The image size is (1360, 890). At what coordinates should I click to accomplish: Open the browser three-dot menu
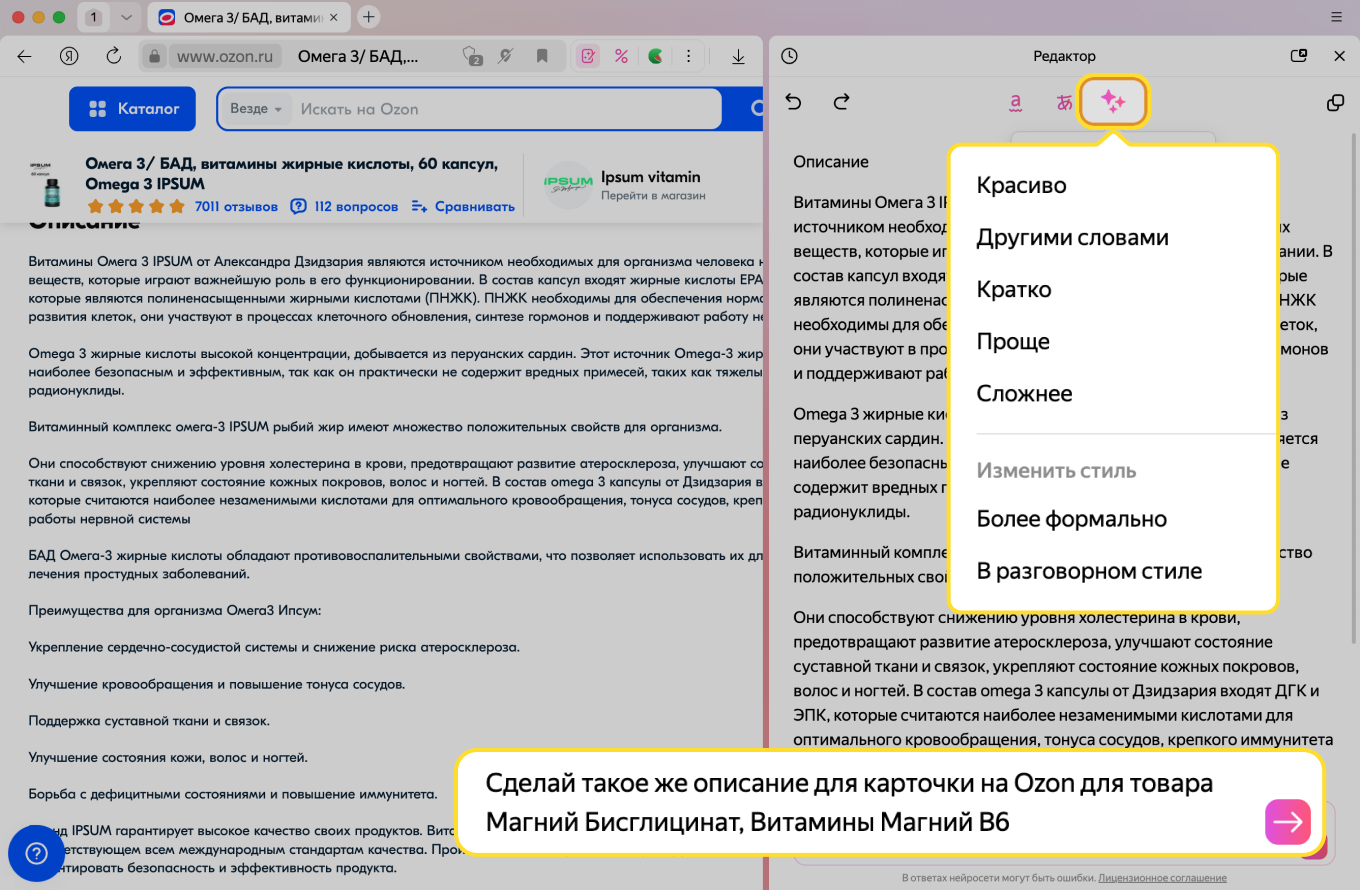(689, 56)
